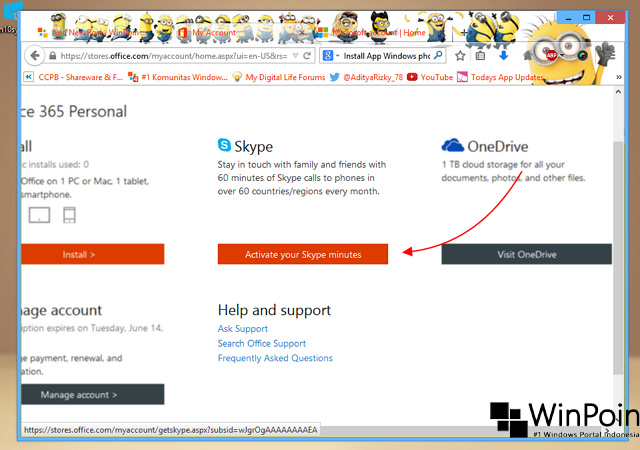
Task: Click the smartphone device icon
Action: 69,215
